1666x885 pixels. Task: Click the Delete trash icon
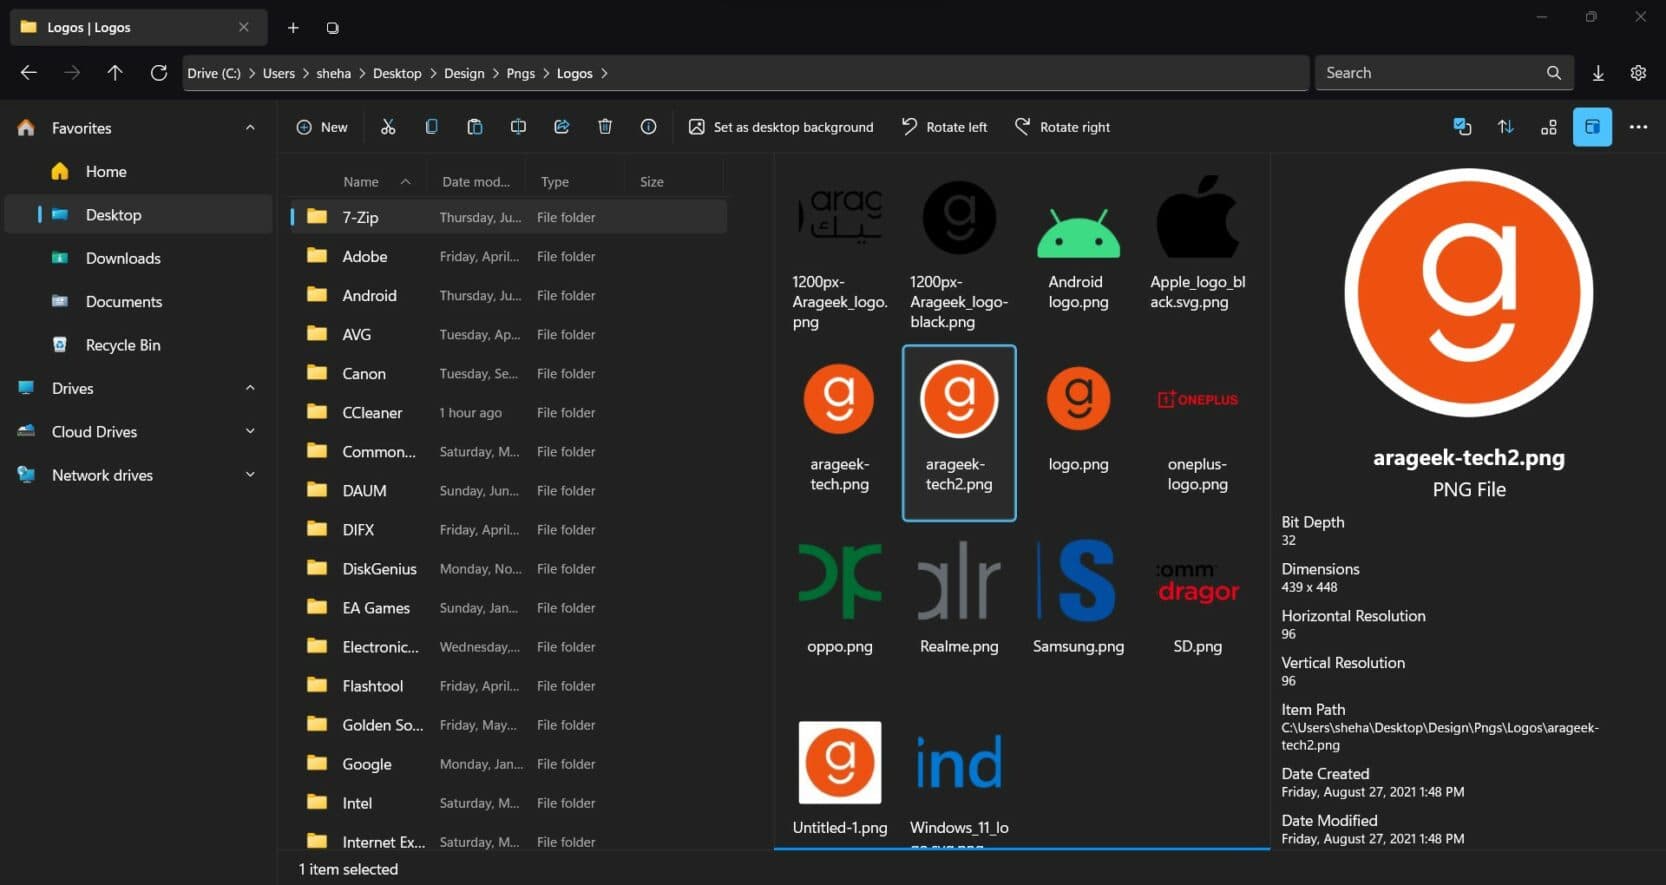click(605, 127)
